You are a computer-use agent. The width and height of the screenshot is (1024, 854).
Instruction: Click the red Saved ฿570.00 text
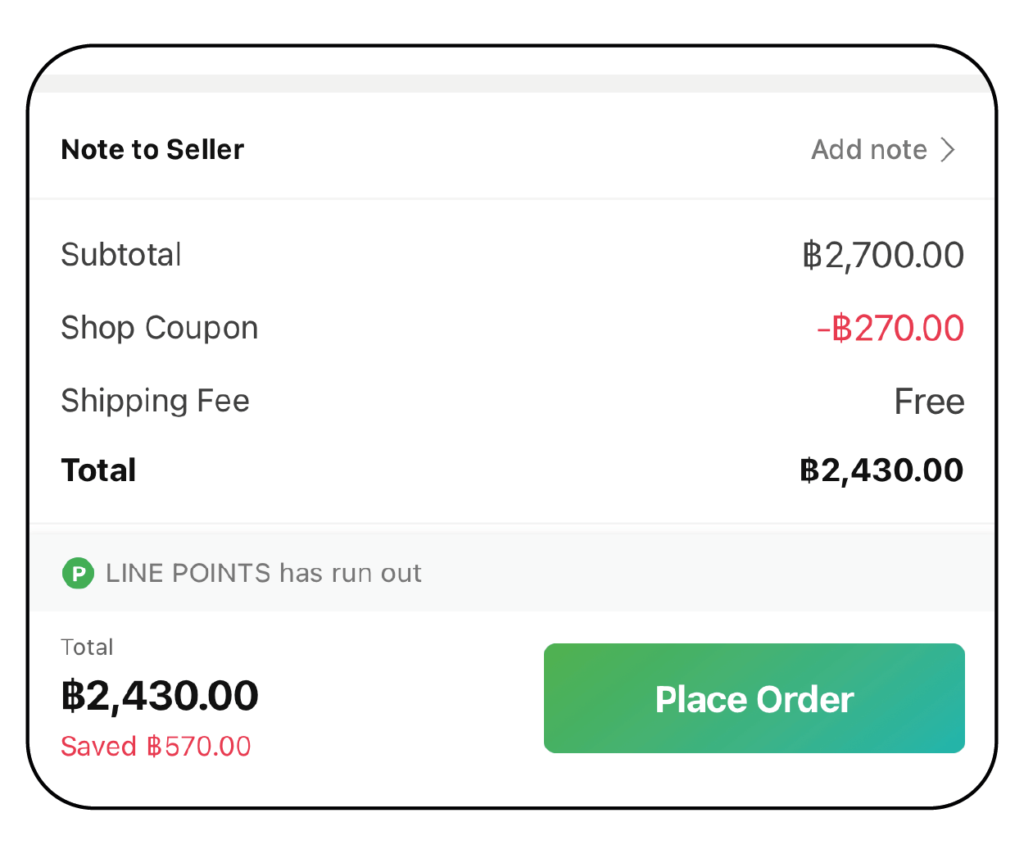(x=155, y=746)
